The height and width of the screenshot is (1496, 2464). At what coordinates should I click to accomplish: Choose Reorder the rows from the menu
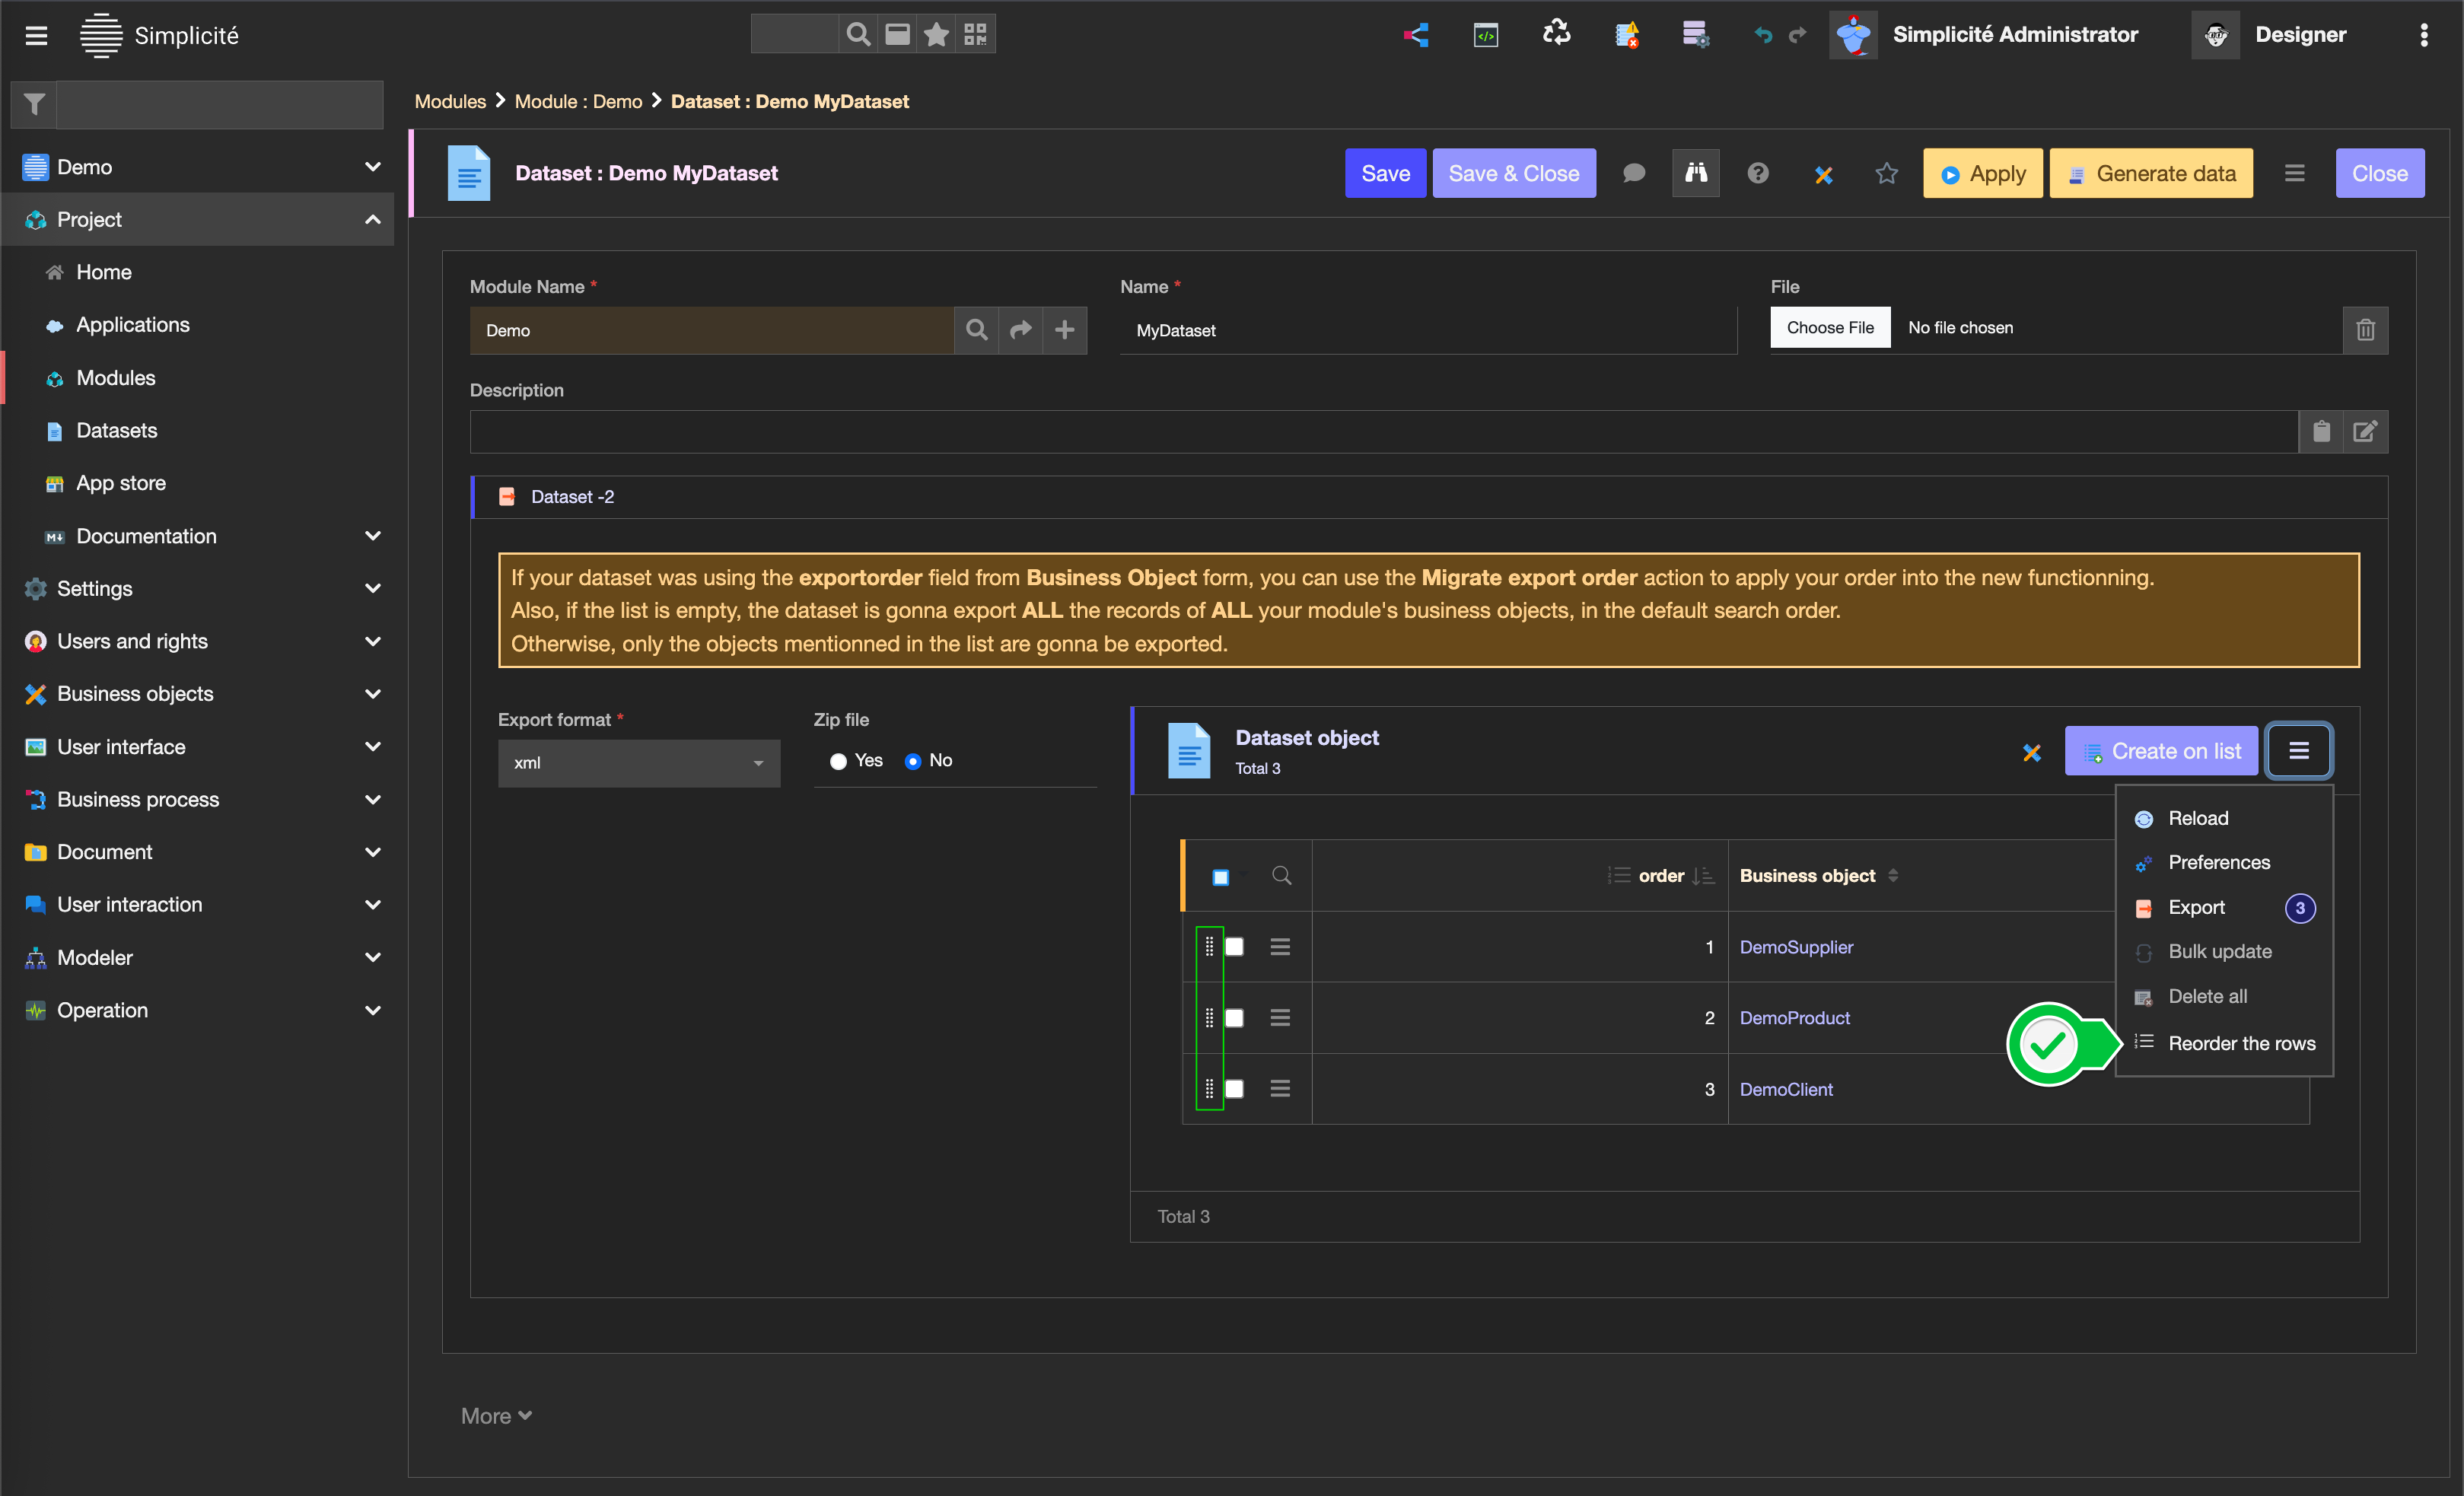(x=2241, y=1042)
